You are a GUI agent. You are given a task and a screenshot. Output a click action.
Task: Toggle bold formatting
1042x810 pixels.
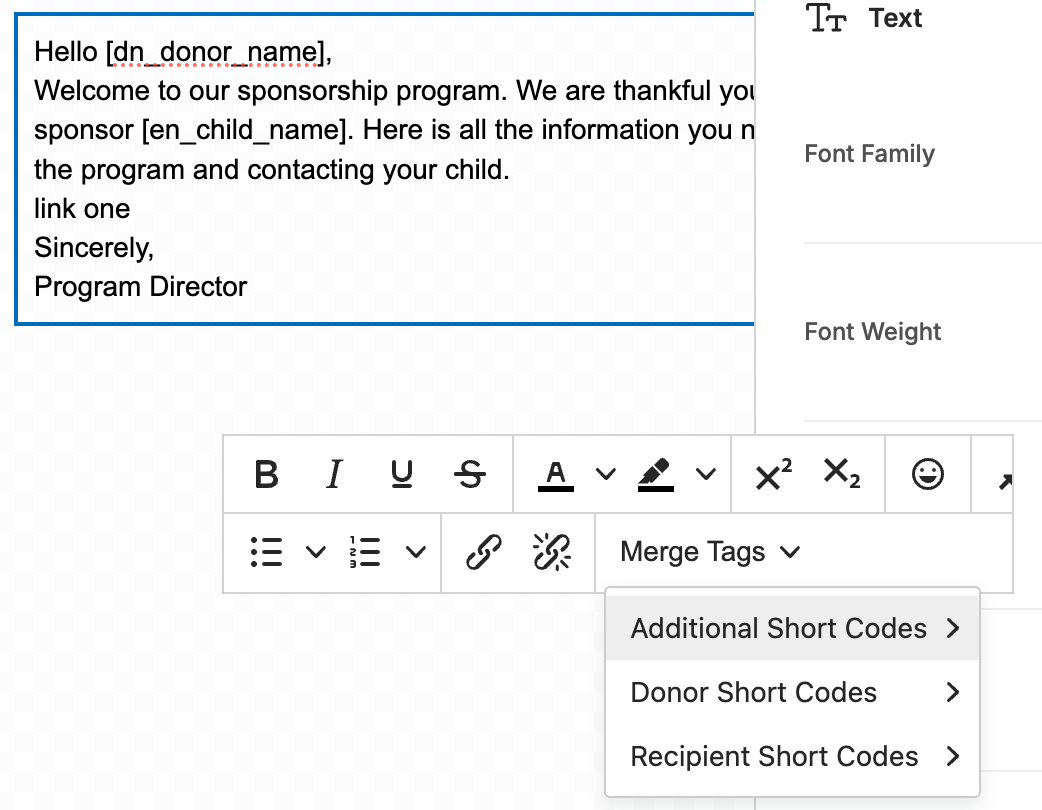[x=266, y=474]
